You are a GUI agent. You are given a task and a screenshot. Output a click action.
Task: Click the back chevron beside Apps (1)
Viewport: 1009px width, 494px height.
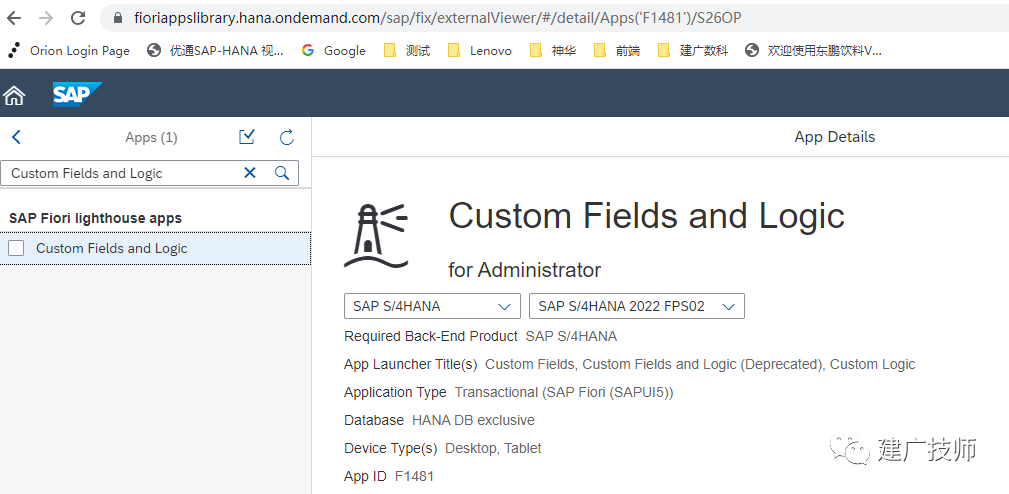[x=17, y=137]
